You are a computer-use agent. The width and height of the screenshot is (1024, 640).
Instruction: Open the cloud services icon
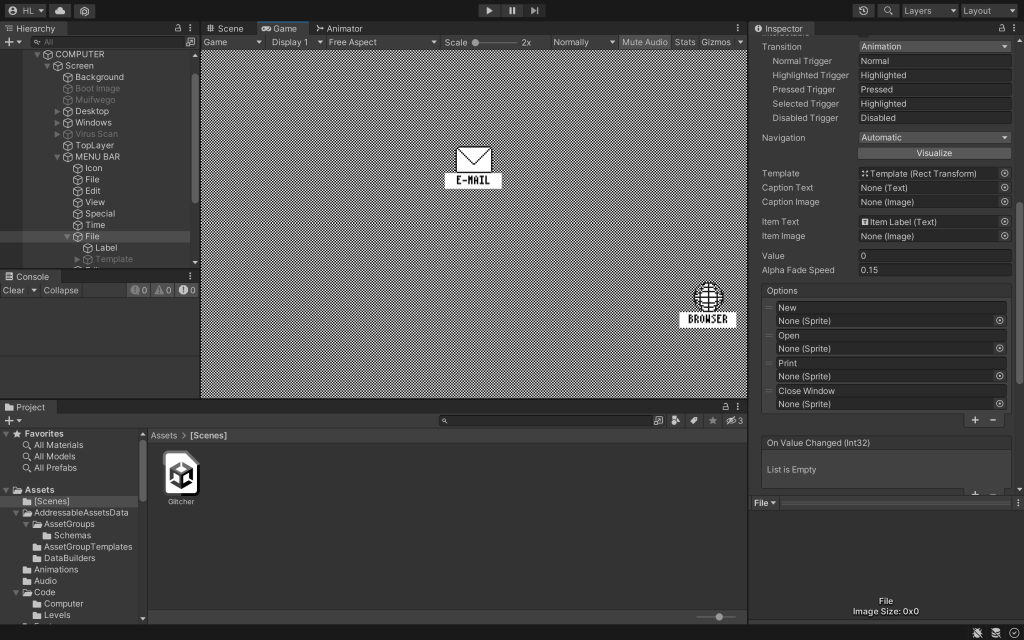60,10
